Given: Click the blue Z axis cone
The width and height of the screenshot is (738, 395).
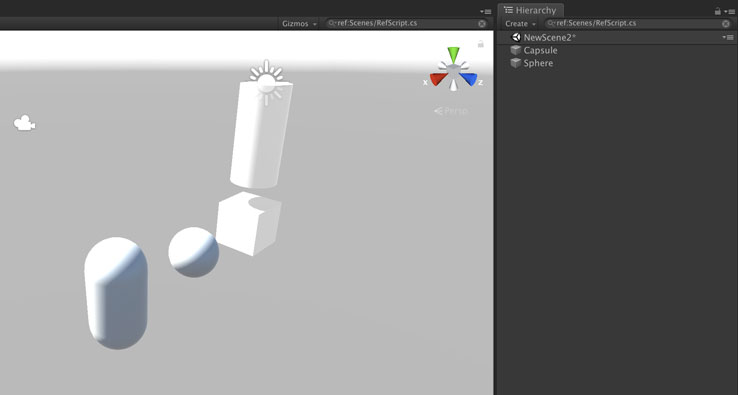Looking at the screenshot, I should click(469, 79).
